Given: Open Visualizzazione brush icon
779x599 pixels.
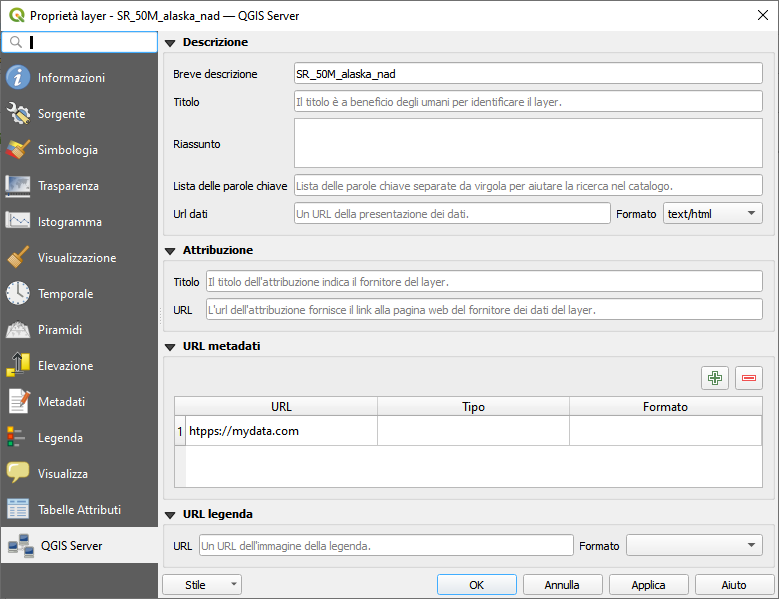Looking at the screenshot, I should (18, 258).
